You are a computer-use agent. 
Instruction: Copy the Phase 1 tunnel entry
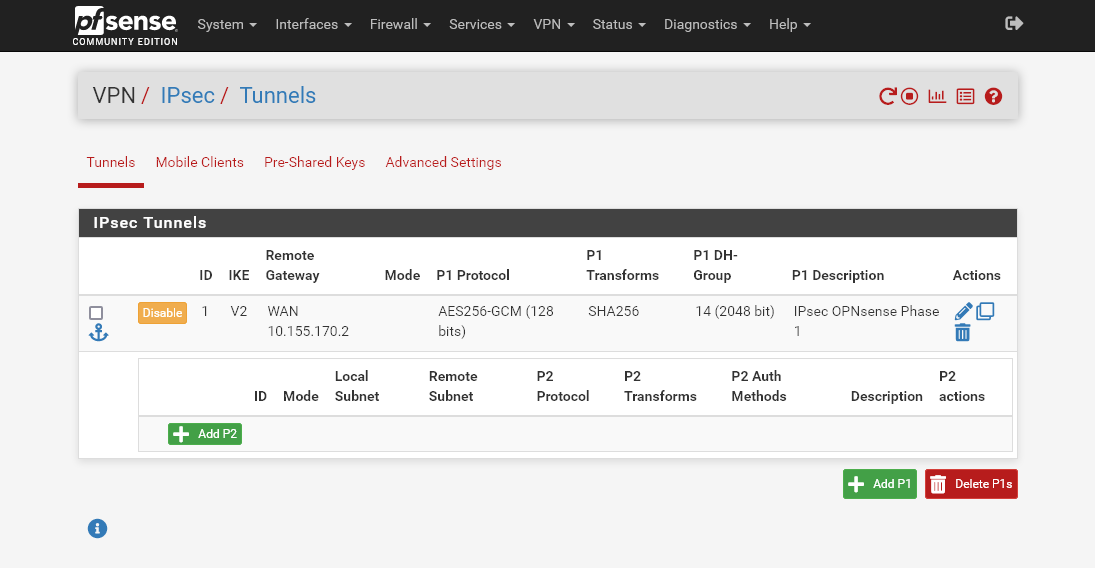[x=985, y=311]
